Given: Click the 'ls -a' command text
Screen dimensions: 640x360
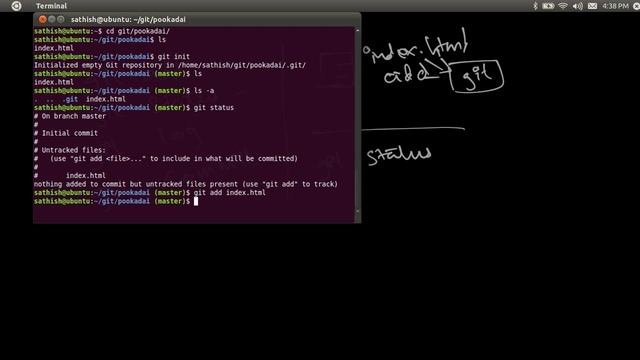Looking at the screenshot, I should pyautogui.click(x=204, y=91).
